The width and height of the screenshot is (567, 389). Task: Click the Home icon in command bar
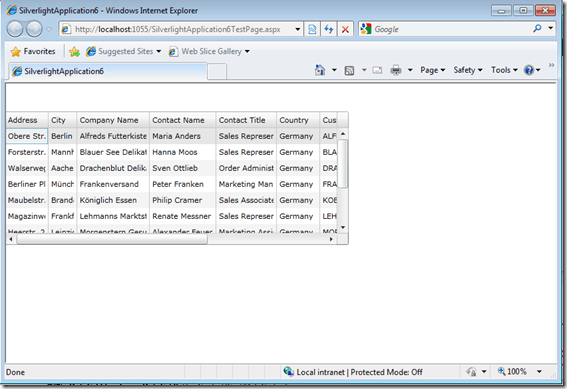tap(320, 70)
